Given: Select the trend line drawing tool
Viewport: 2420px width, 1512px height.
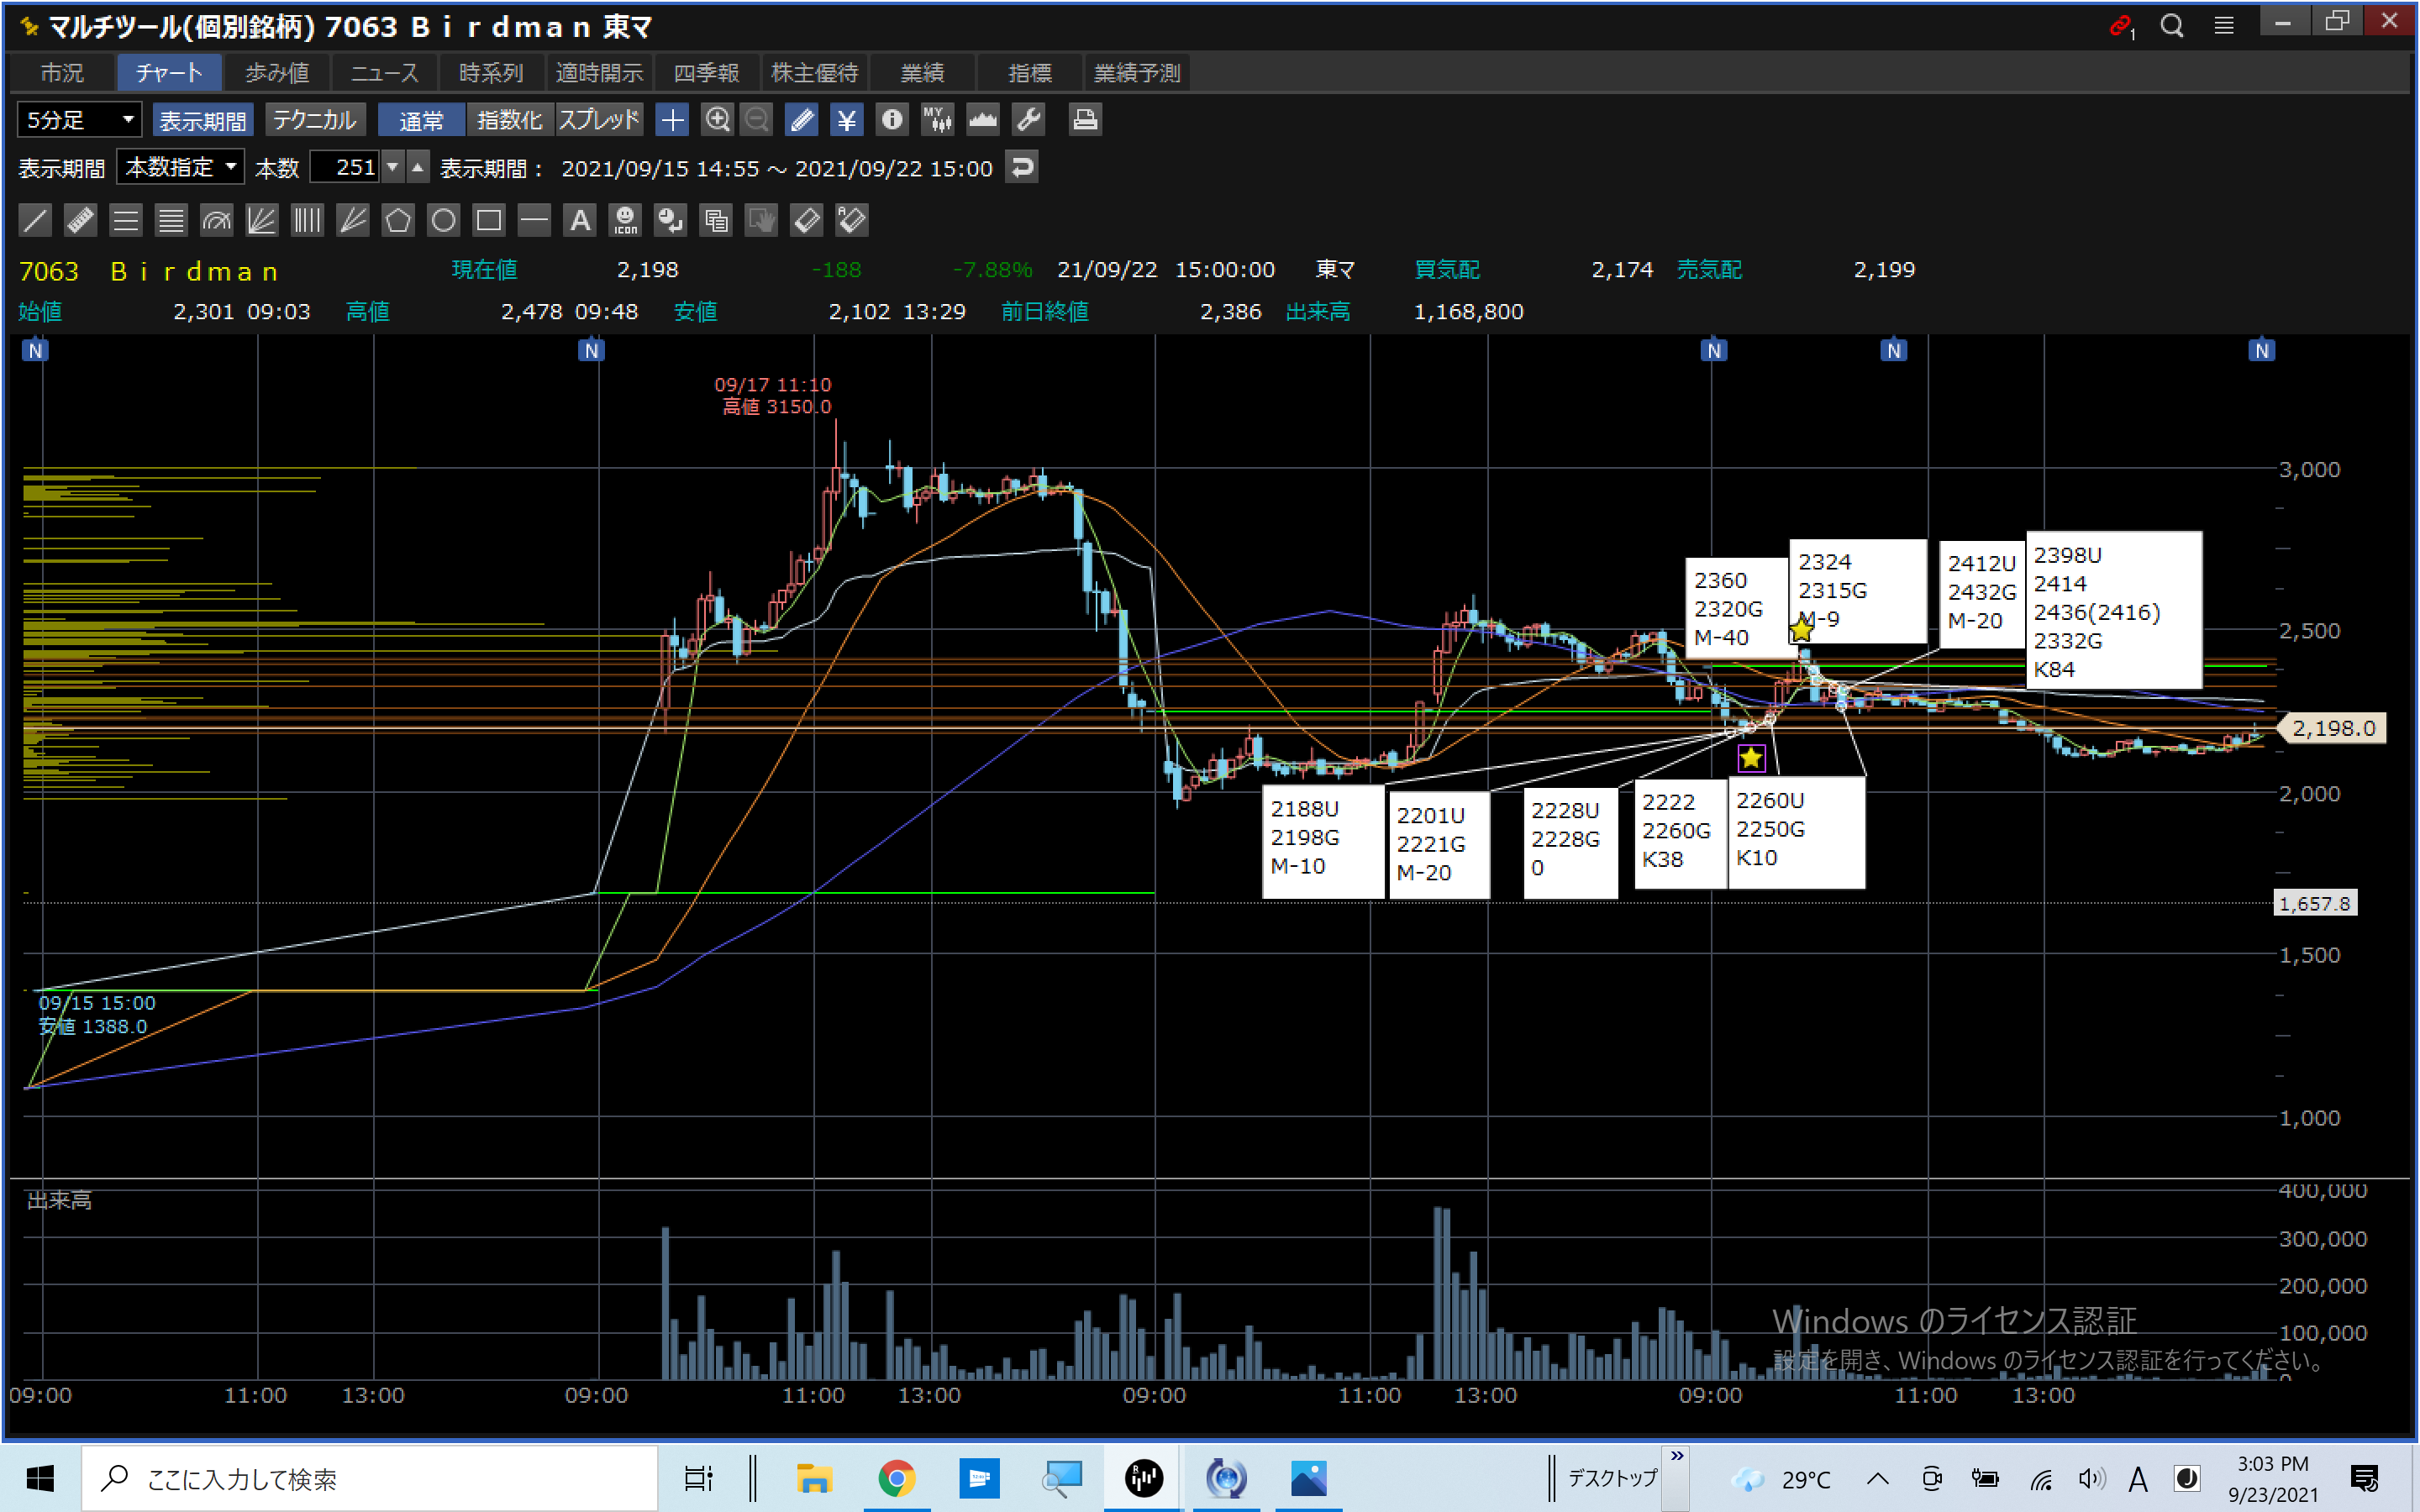Looking at the screenshot, I should pyautogui.click(x=35, y=220).
